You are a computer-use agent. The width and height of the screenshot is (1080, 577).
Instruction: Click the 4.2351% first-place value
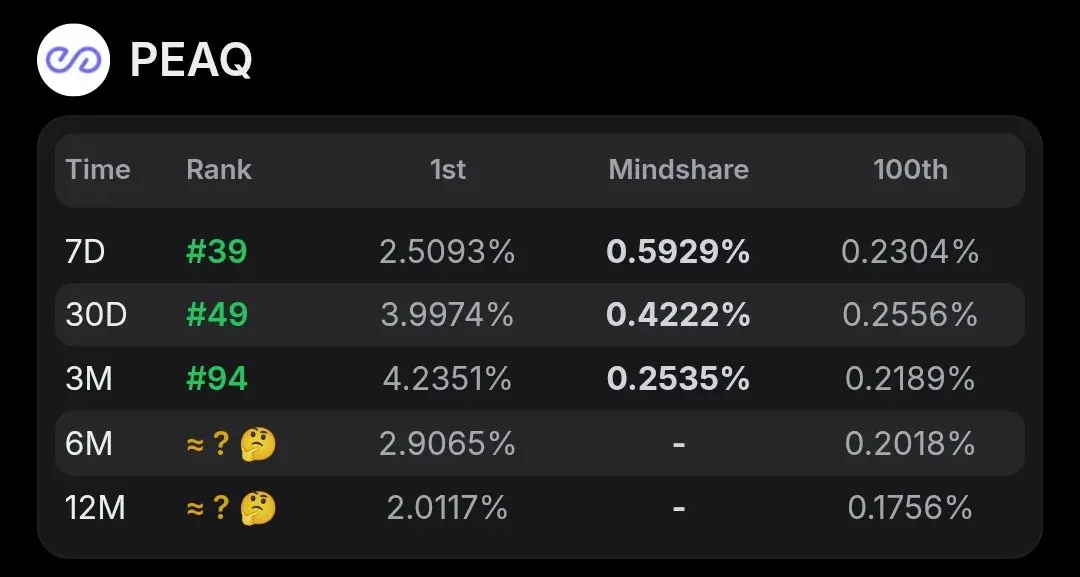tap(448, 379)
